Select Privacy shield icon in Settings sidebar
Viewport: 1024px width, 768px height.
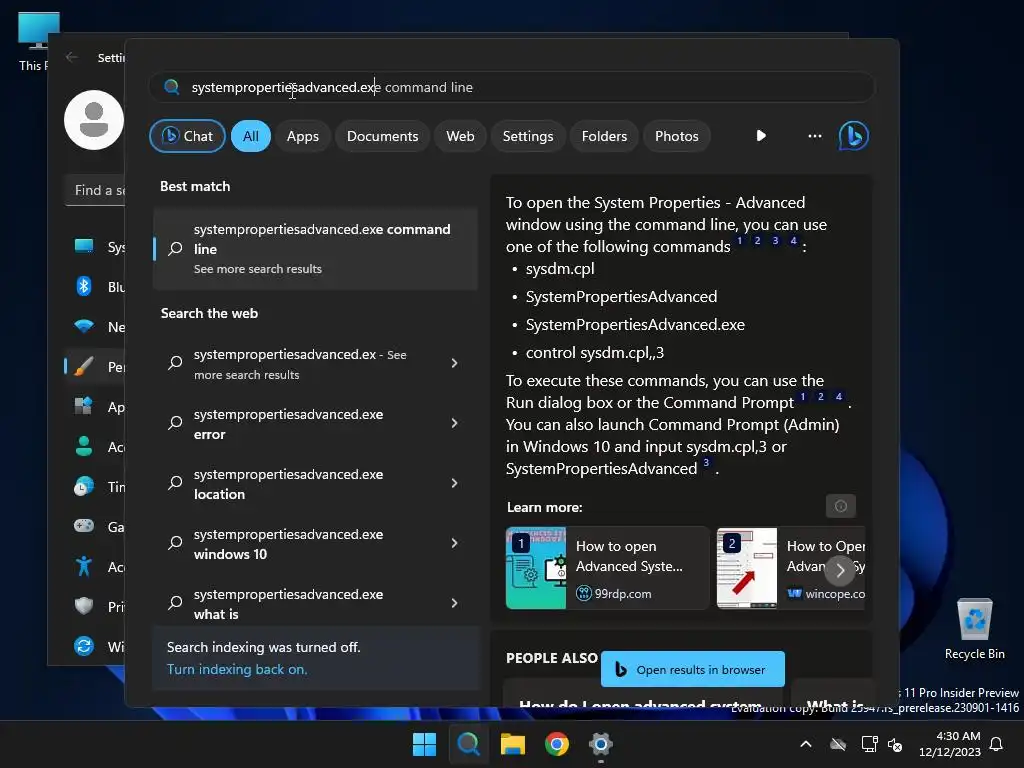[84, 606]
